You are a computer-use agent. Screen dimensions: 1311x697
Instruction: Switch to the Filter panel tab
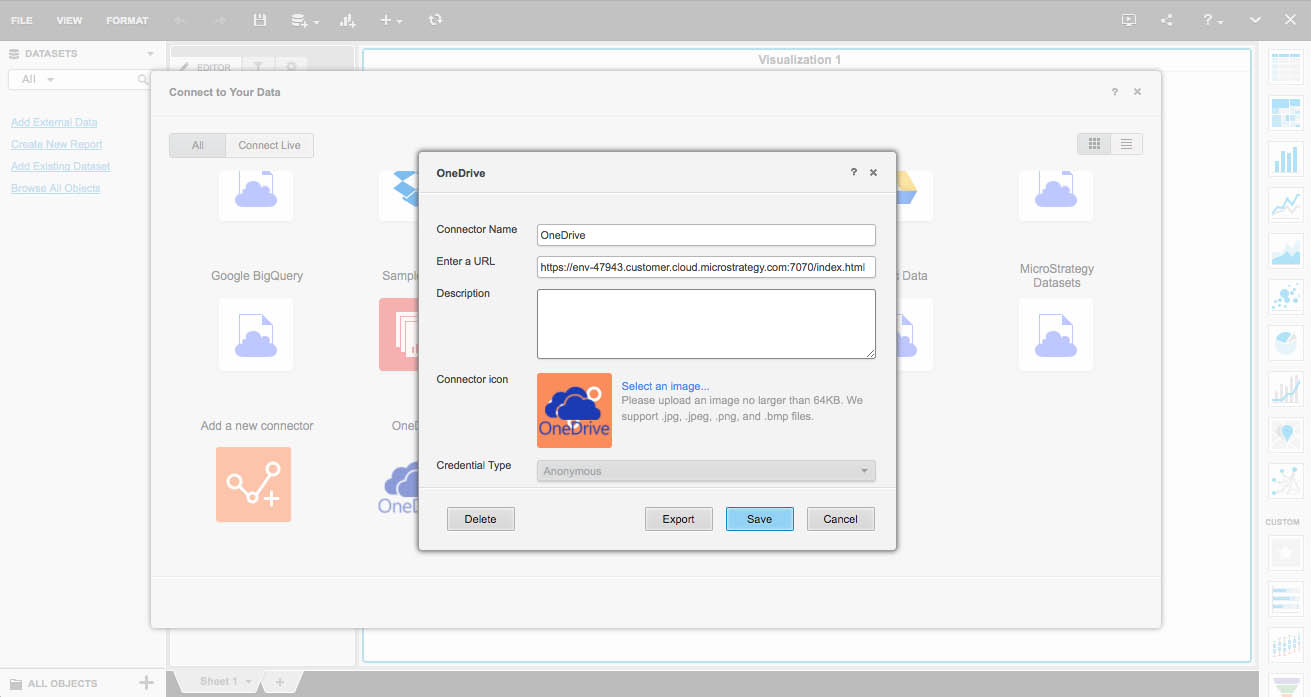click(x=258, y=67)
